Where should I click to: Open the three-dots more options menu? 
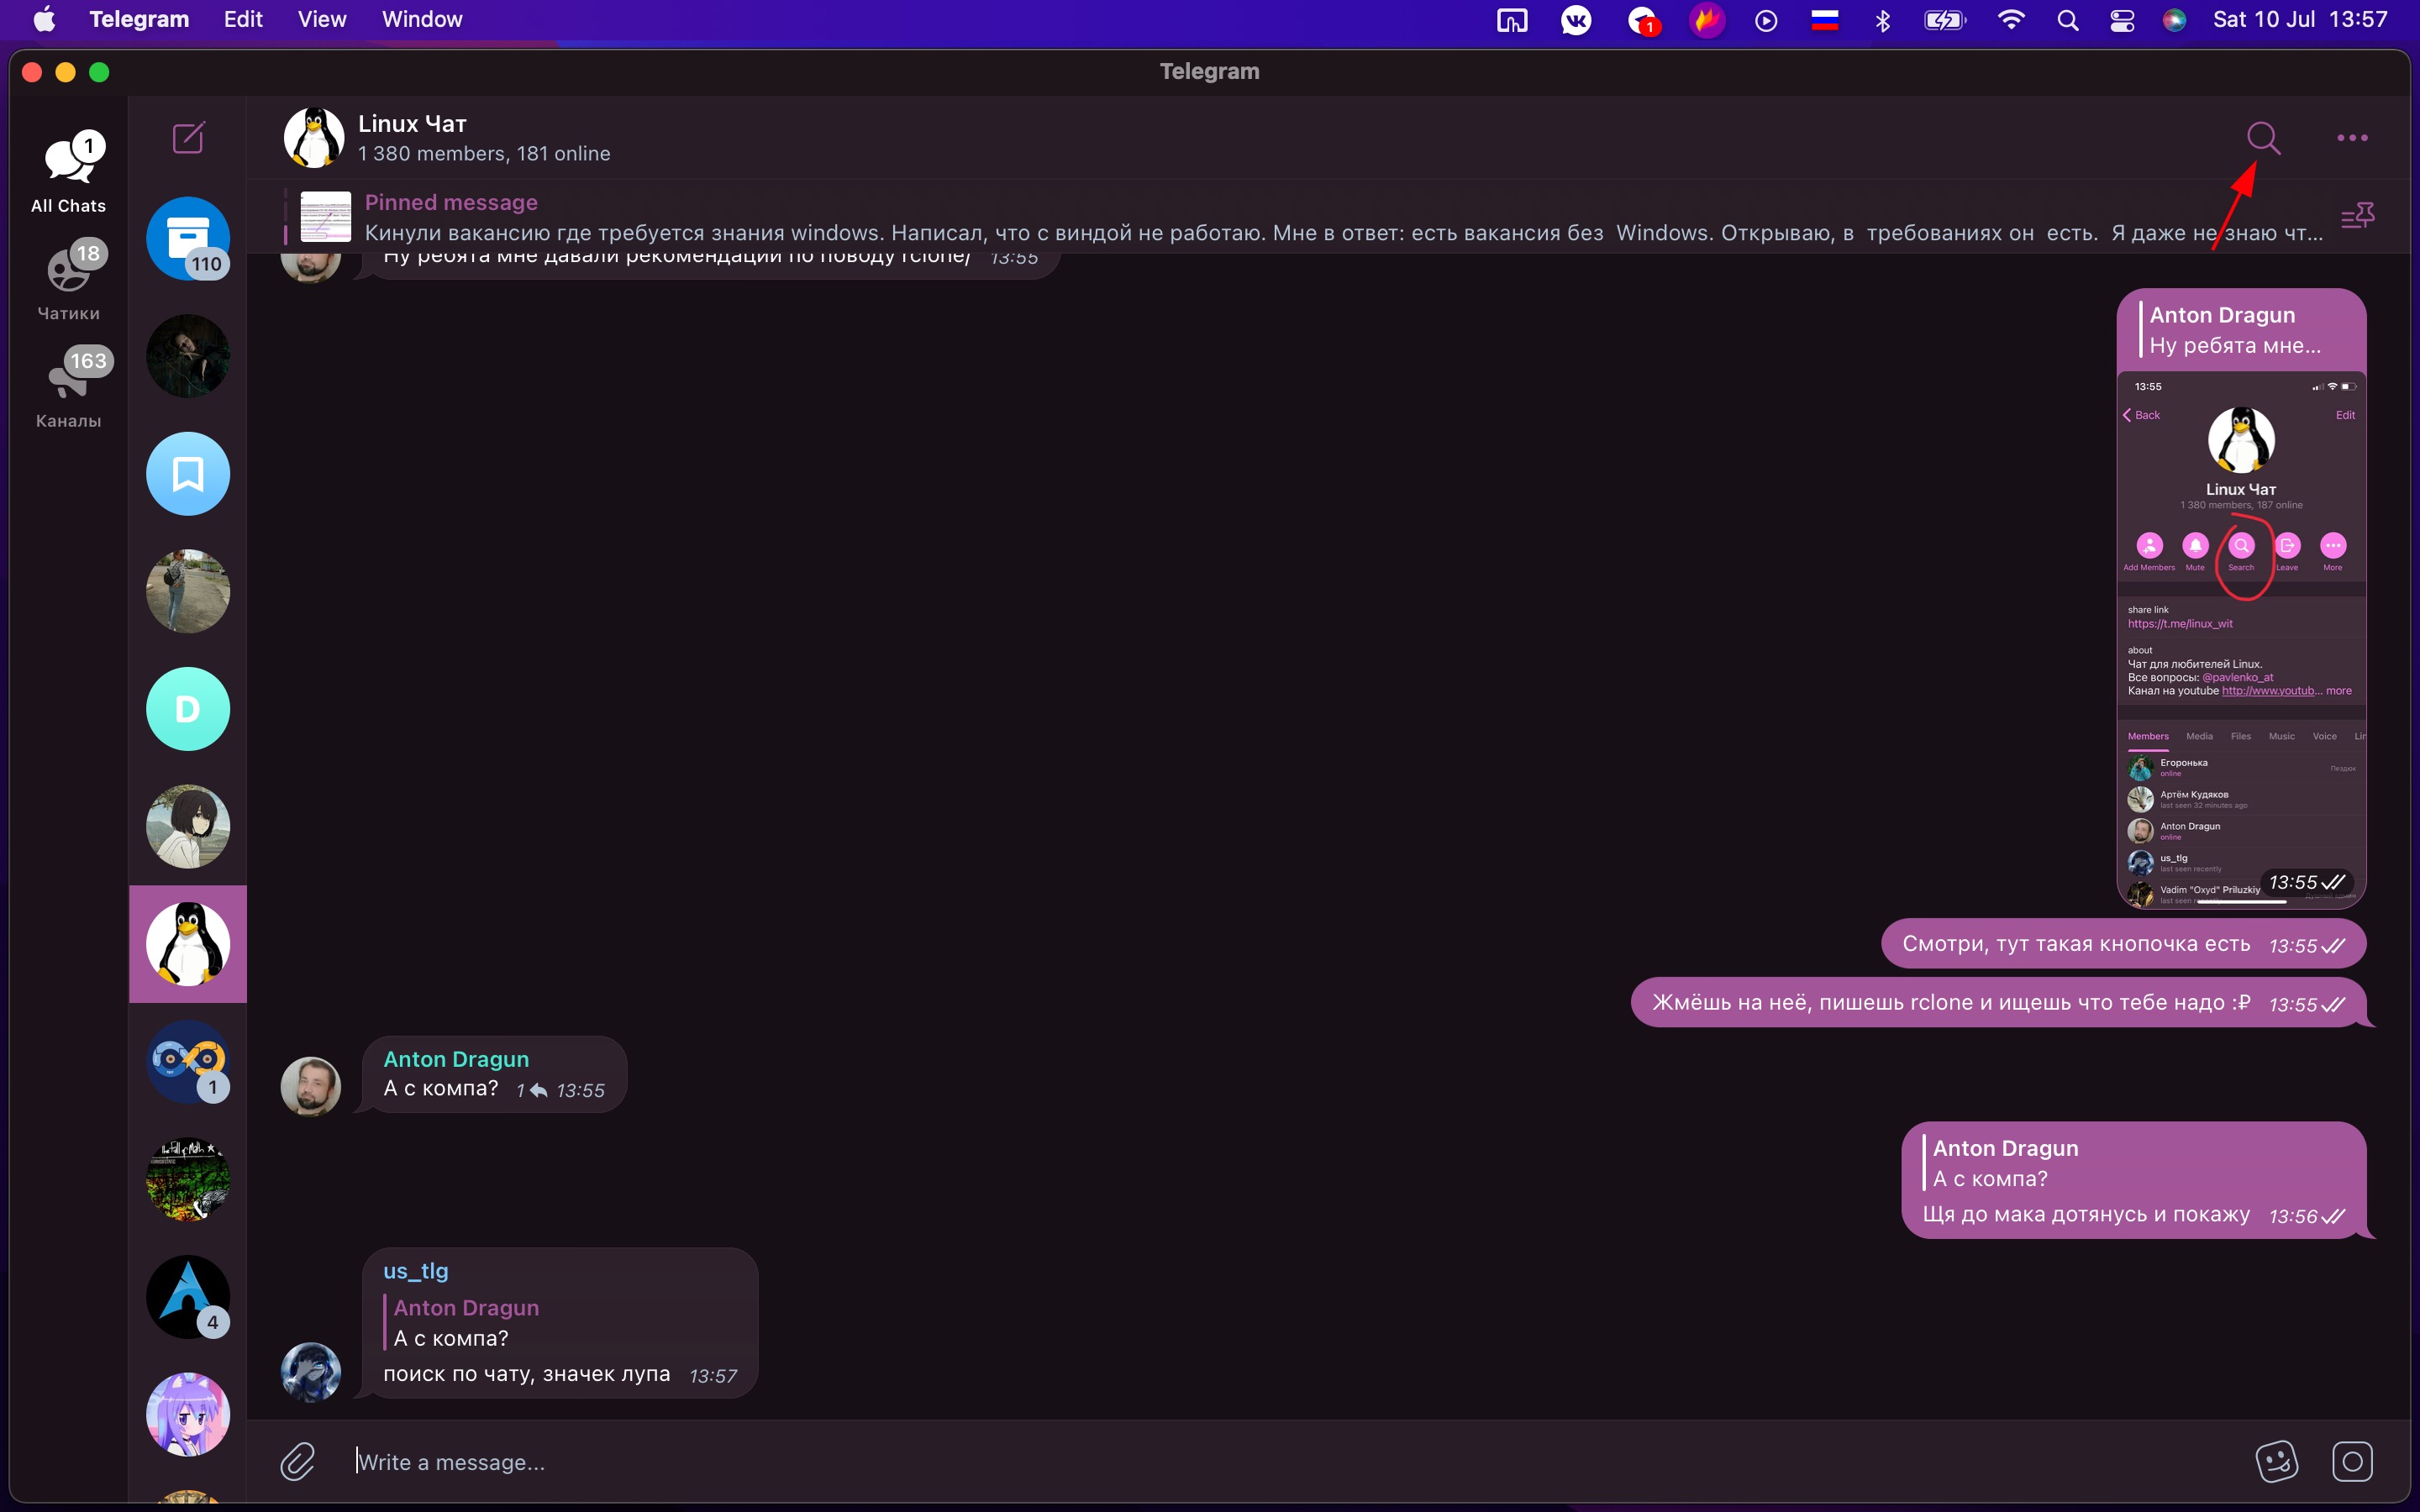point(2351,138)
